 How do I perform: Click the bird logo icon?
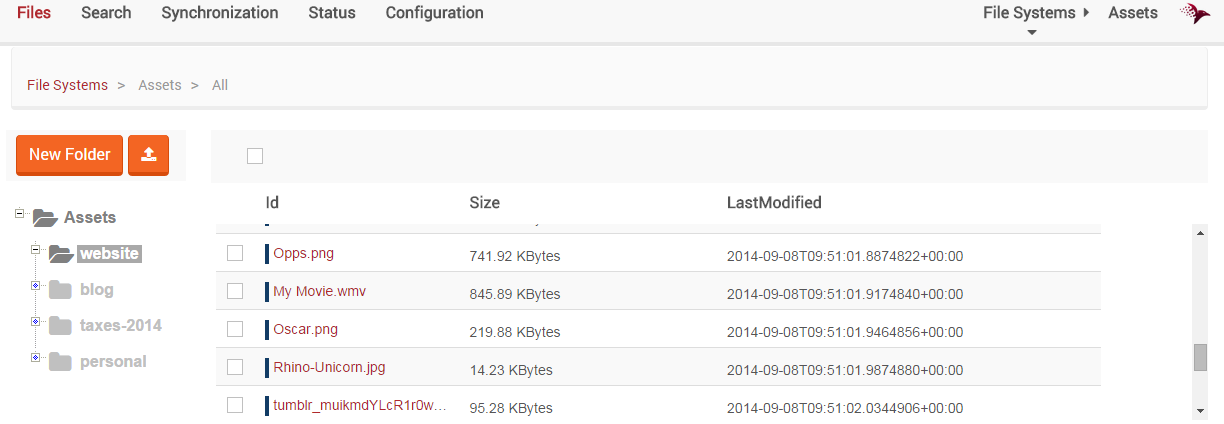(x=1195, y=13)
